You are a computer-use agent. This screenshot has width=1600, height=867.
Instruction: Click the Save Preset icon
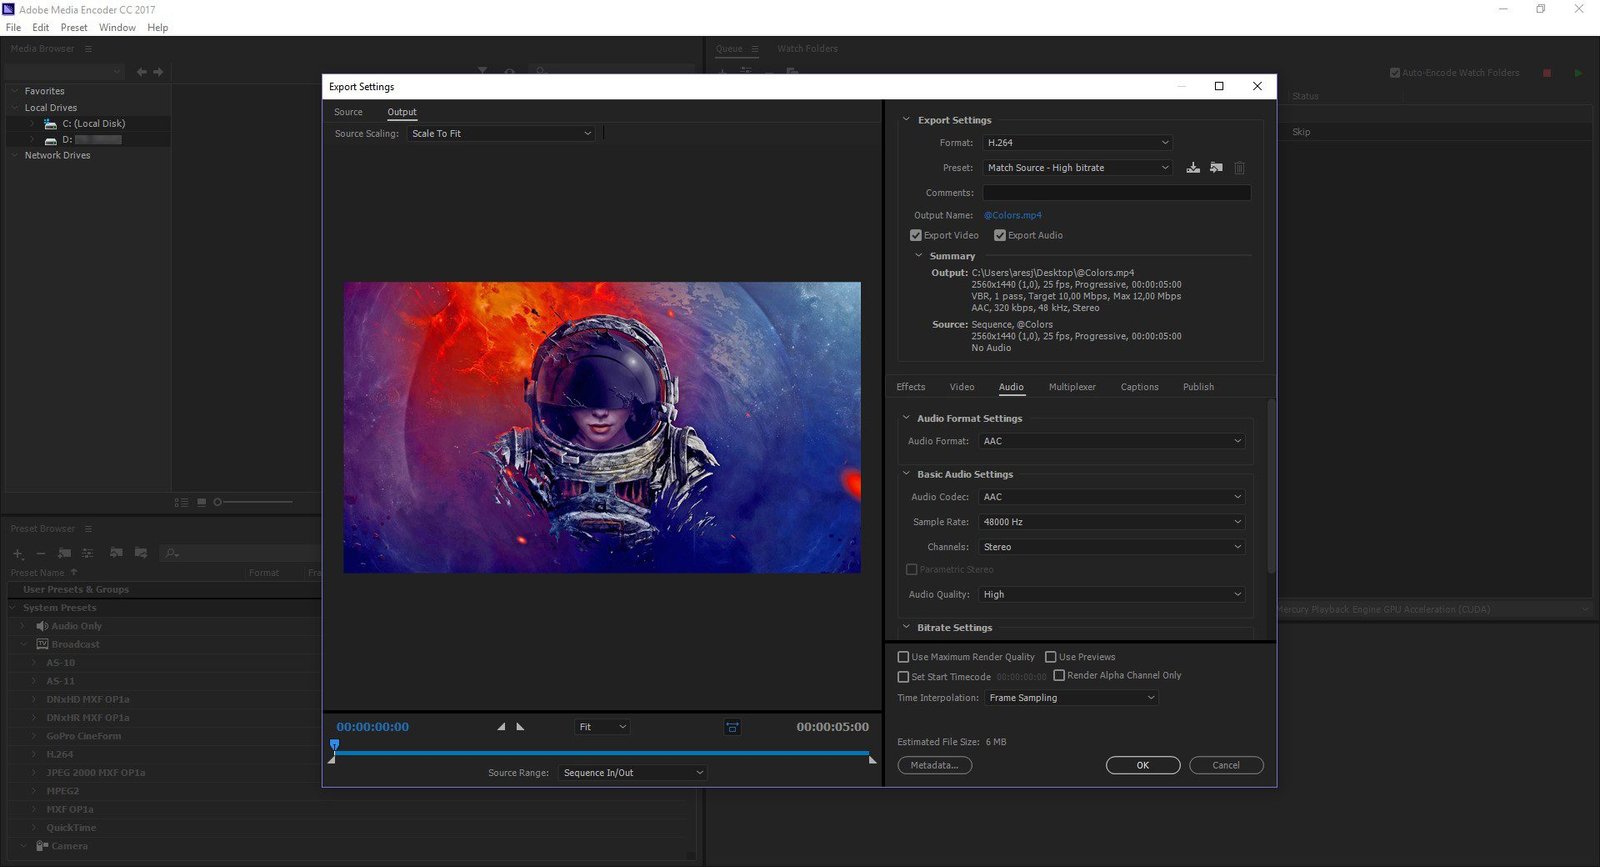[x=1193, y=168]
